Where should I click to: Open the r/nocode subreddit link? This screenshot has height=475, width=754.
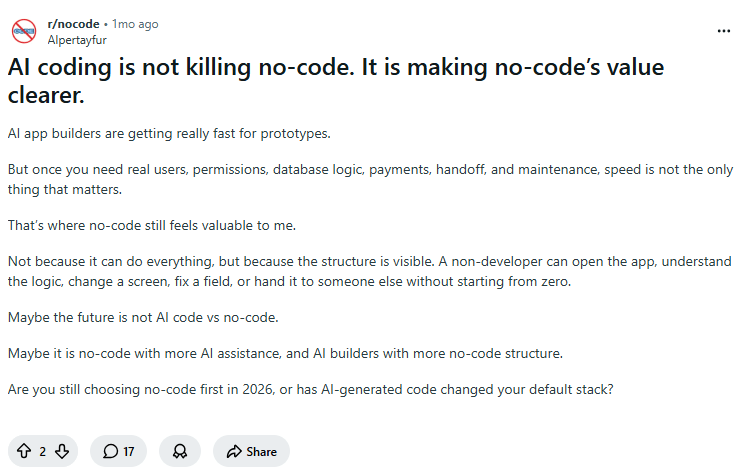coord(73,24)
